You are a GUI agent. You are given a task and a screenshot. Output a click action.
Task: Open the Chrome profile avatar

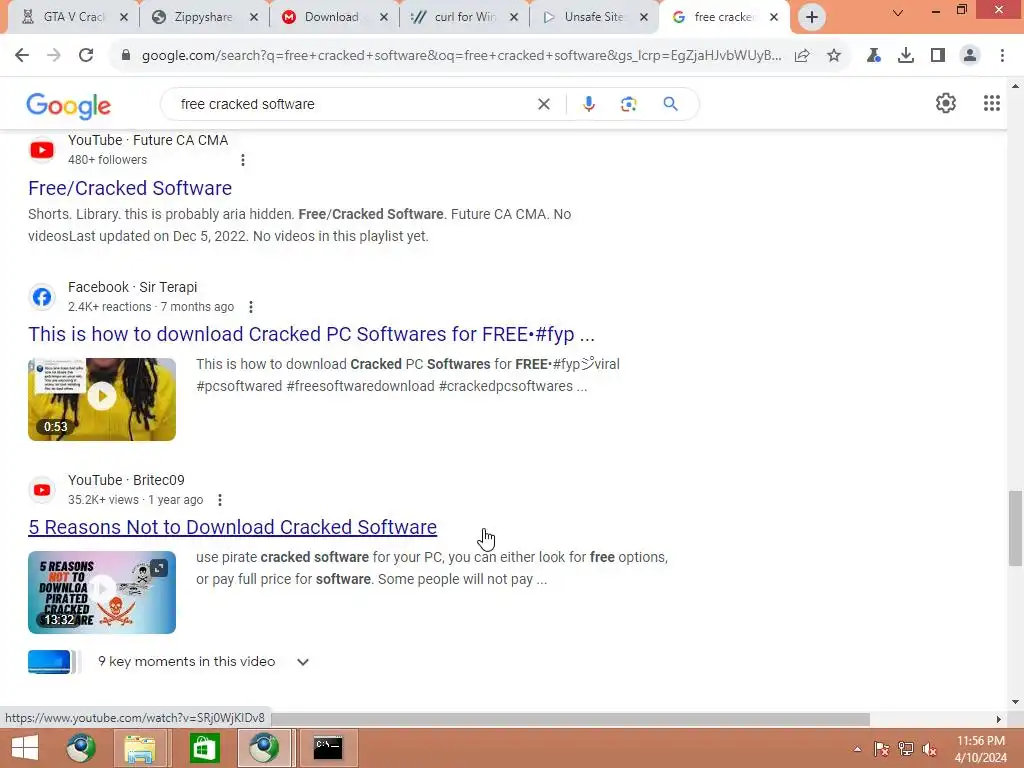click(x=970, y=56)
